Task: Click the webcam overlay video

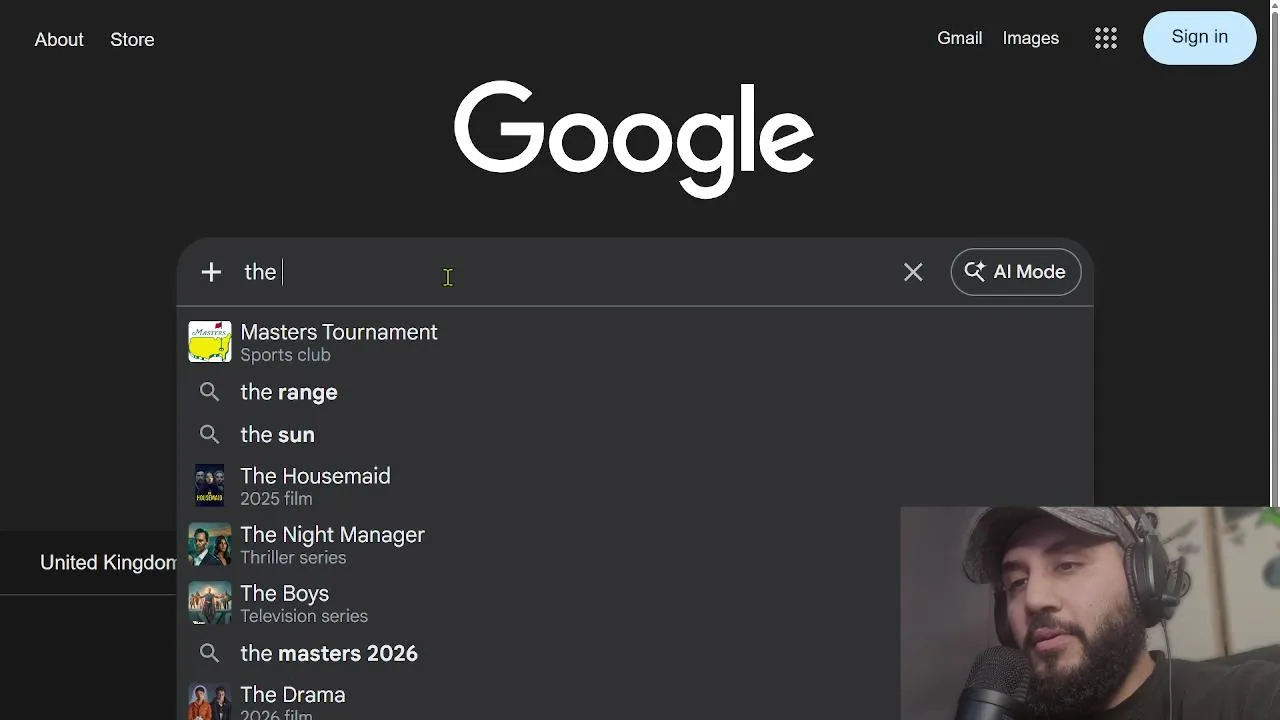Action: pyautogui.click(x=1090, y=613)
